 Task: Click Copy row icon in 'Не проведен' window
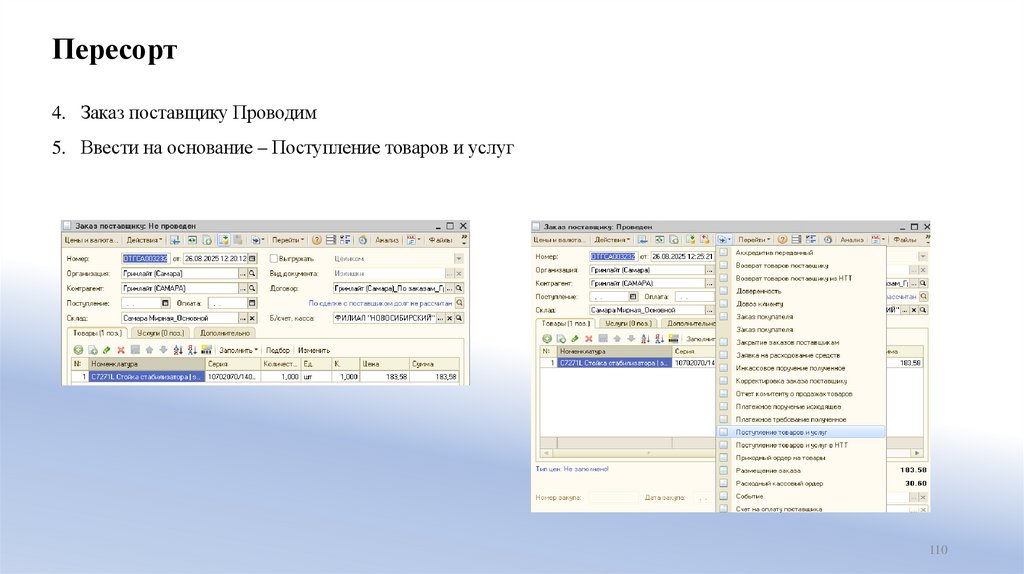[x=93, y=350]
